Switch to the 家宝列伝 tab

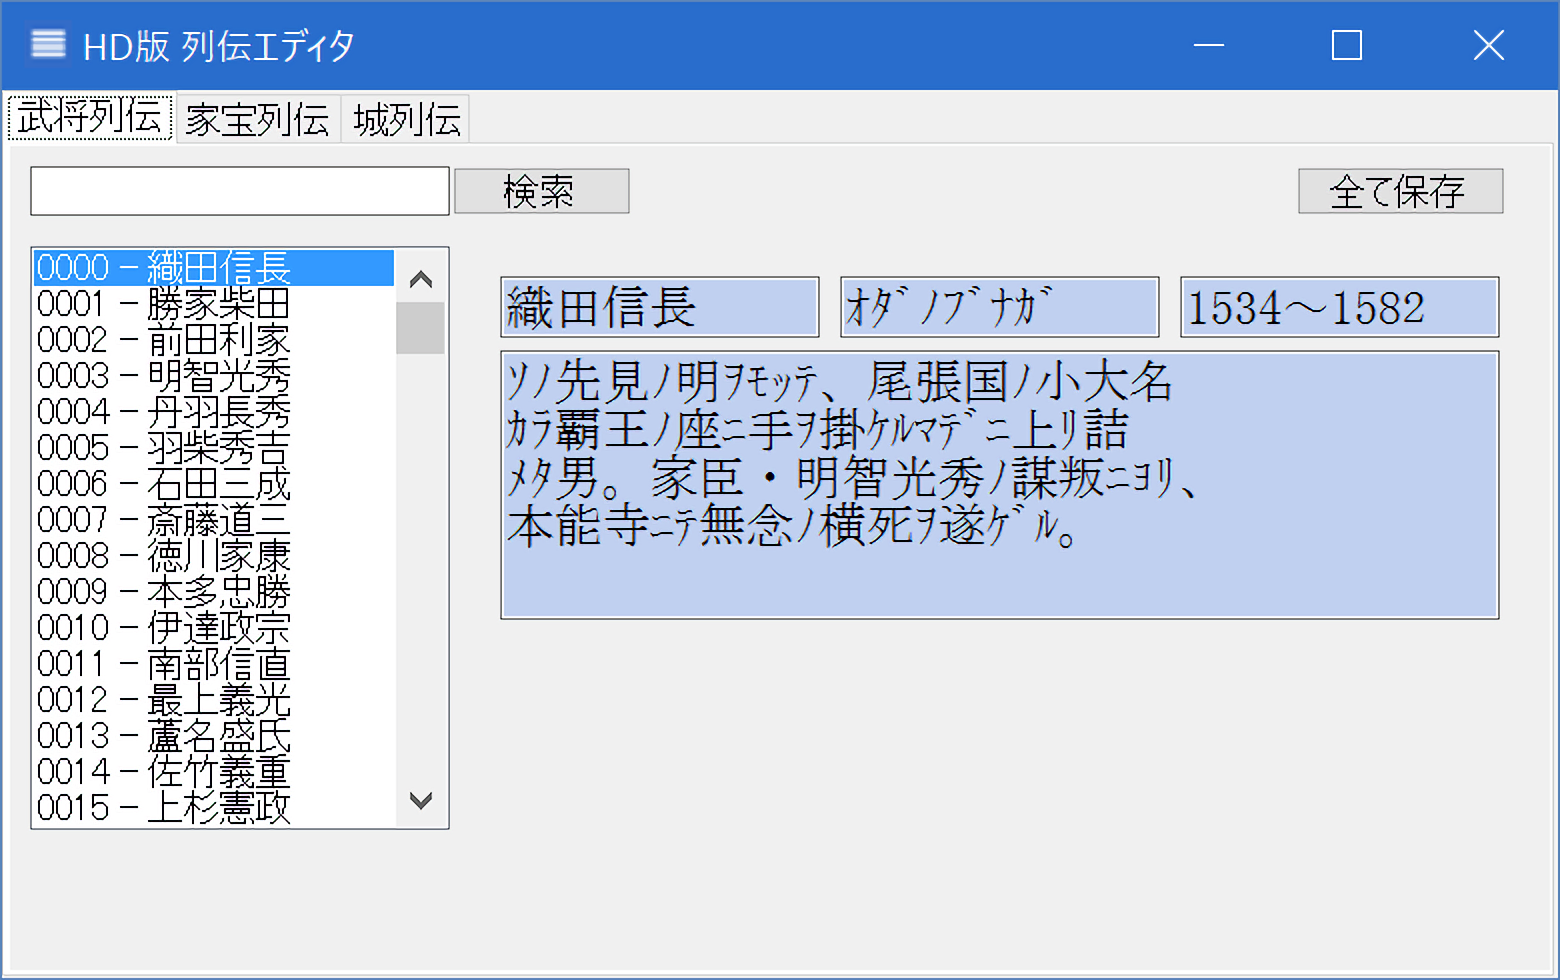tap(257, 120)
